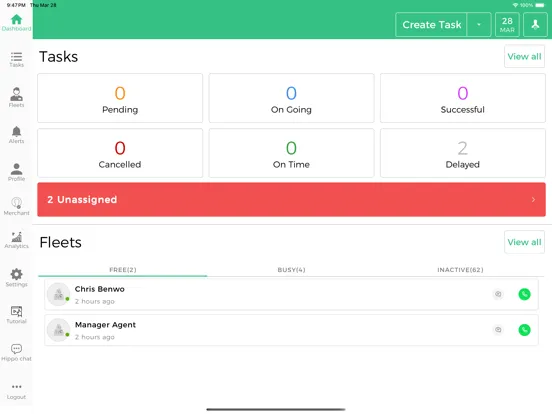Screen dimensions: 552x414
Task: Open Settings gear in sidebar
Action: coord(16,277)
